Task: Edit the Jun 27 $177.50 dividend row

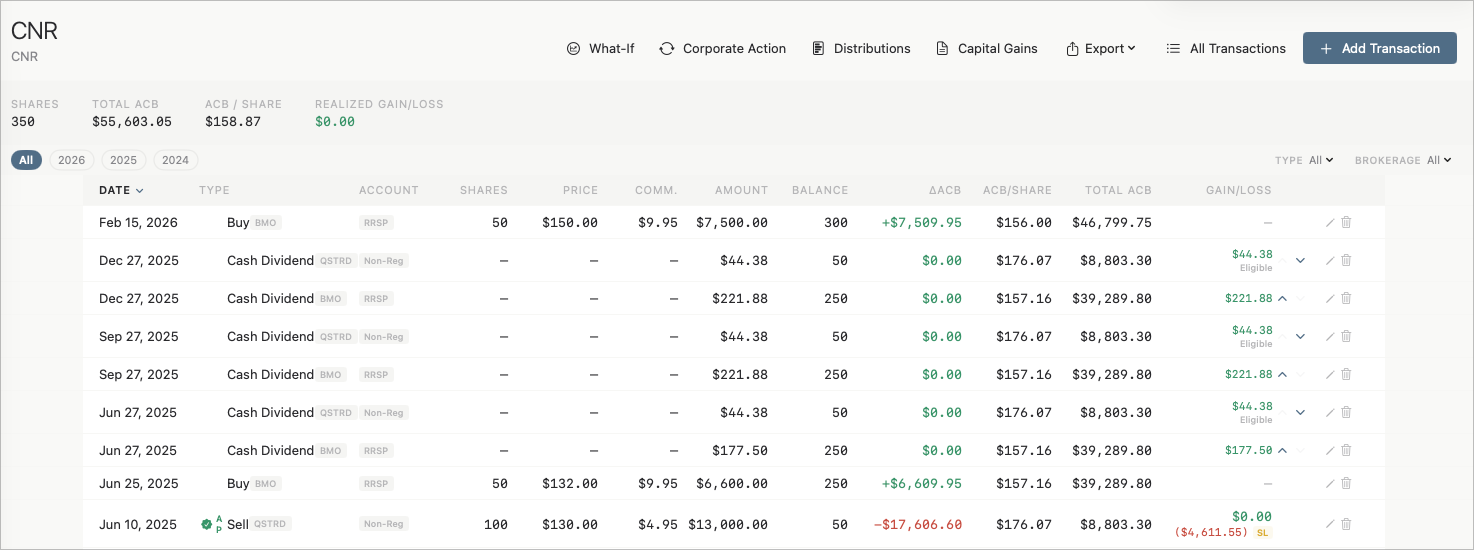Action: click(1330, 450)
